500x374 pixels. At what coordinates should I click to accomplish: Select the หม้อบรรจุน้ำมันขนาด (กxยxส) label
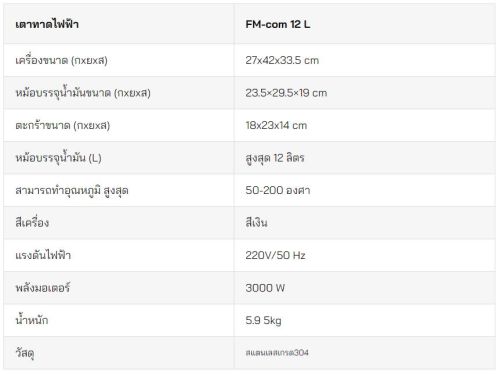click(83, 92)
